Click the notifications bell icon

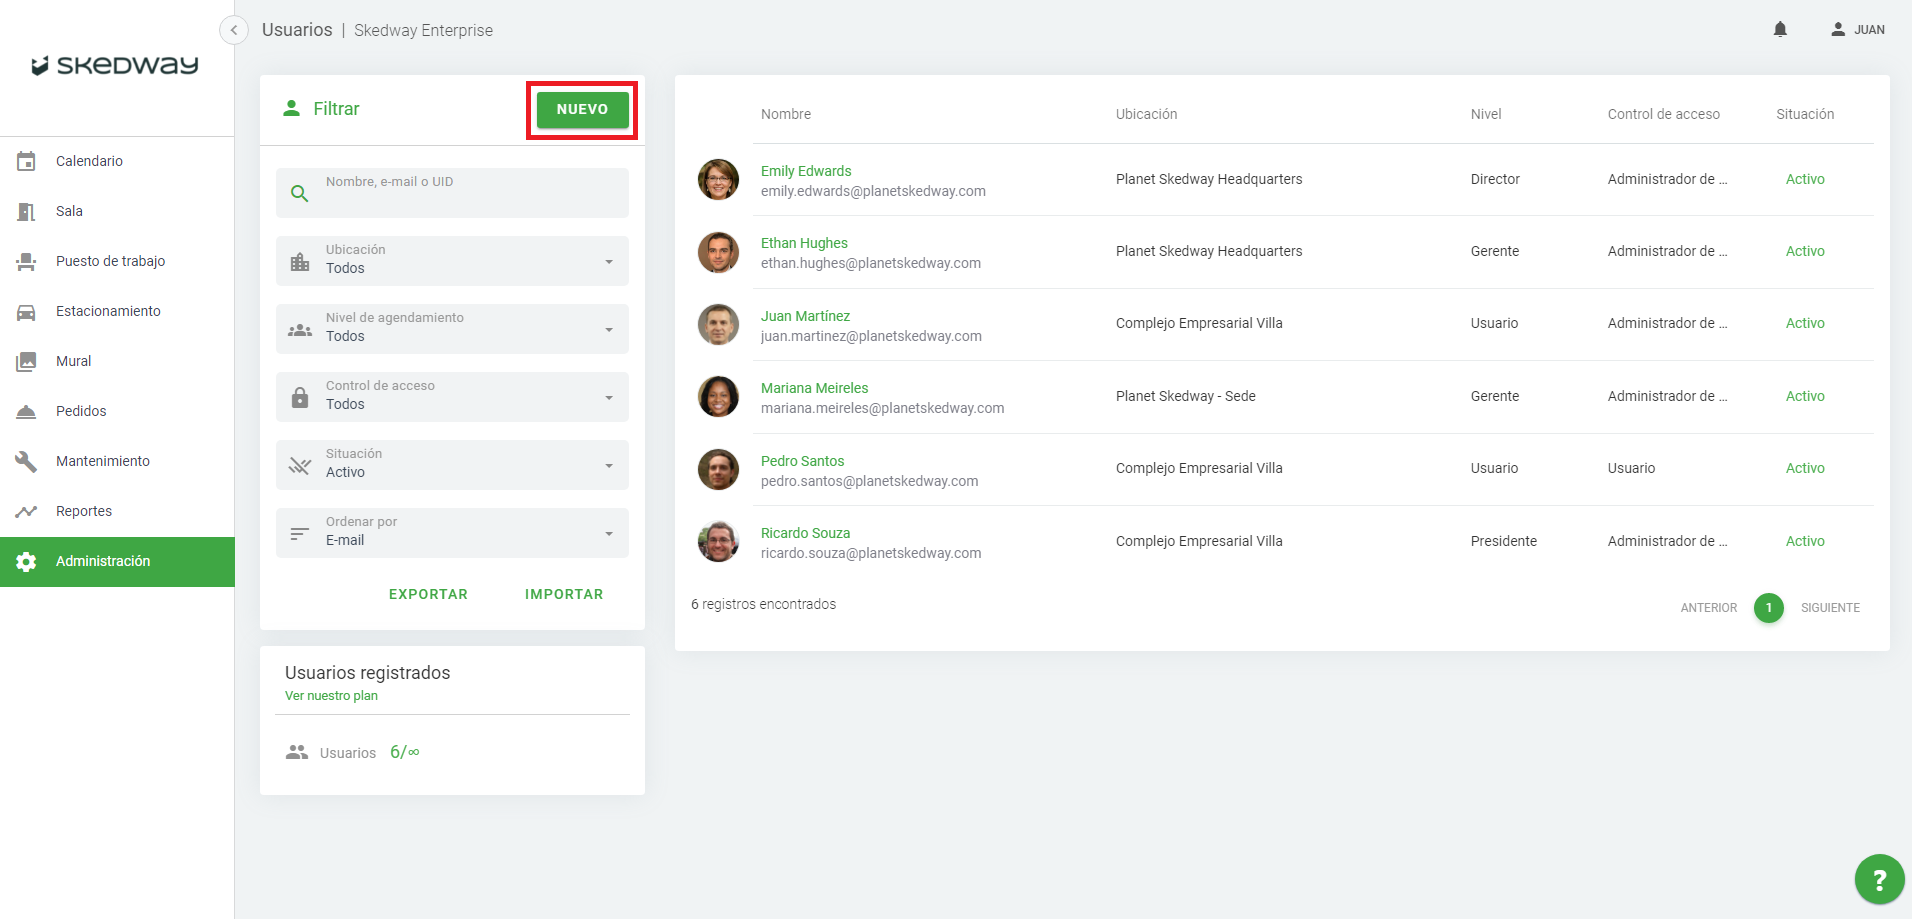[x=1780, y=30]
